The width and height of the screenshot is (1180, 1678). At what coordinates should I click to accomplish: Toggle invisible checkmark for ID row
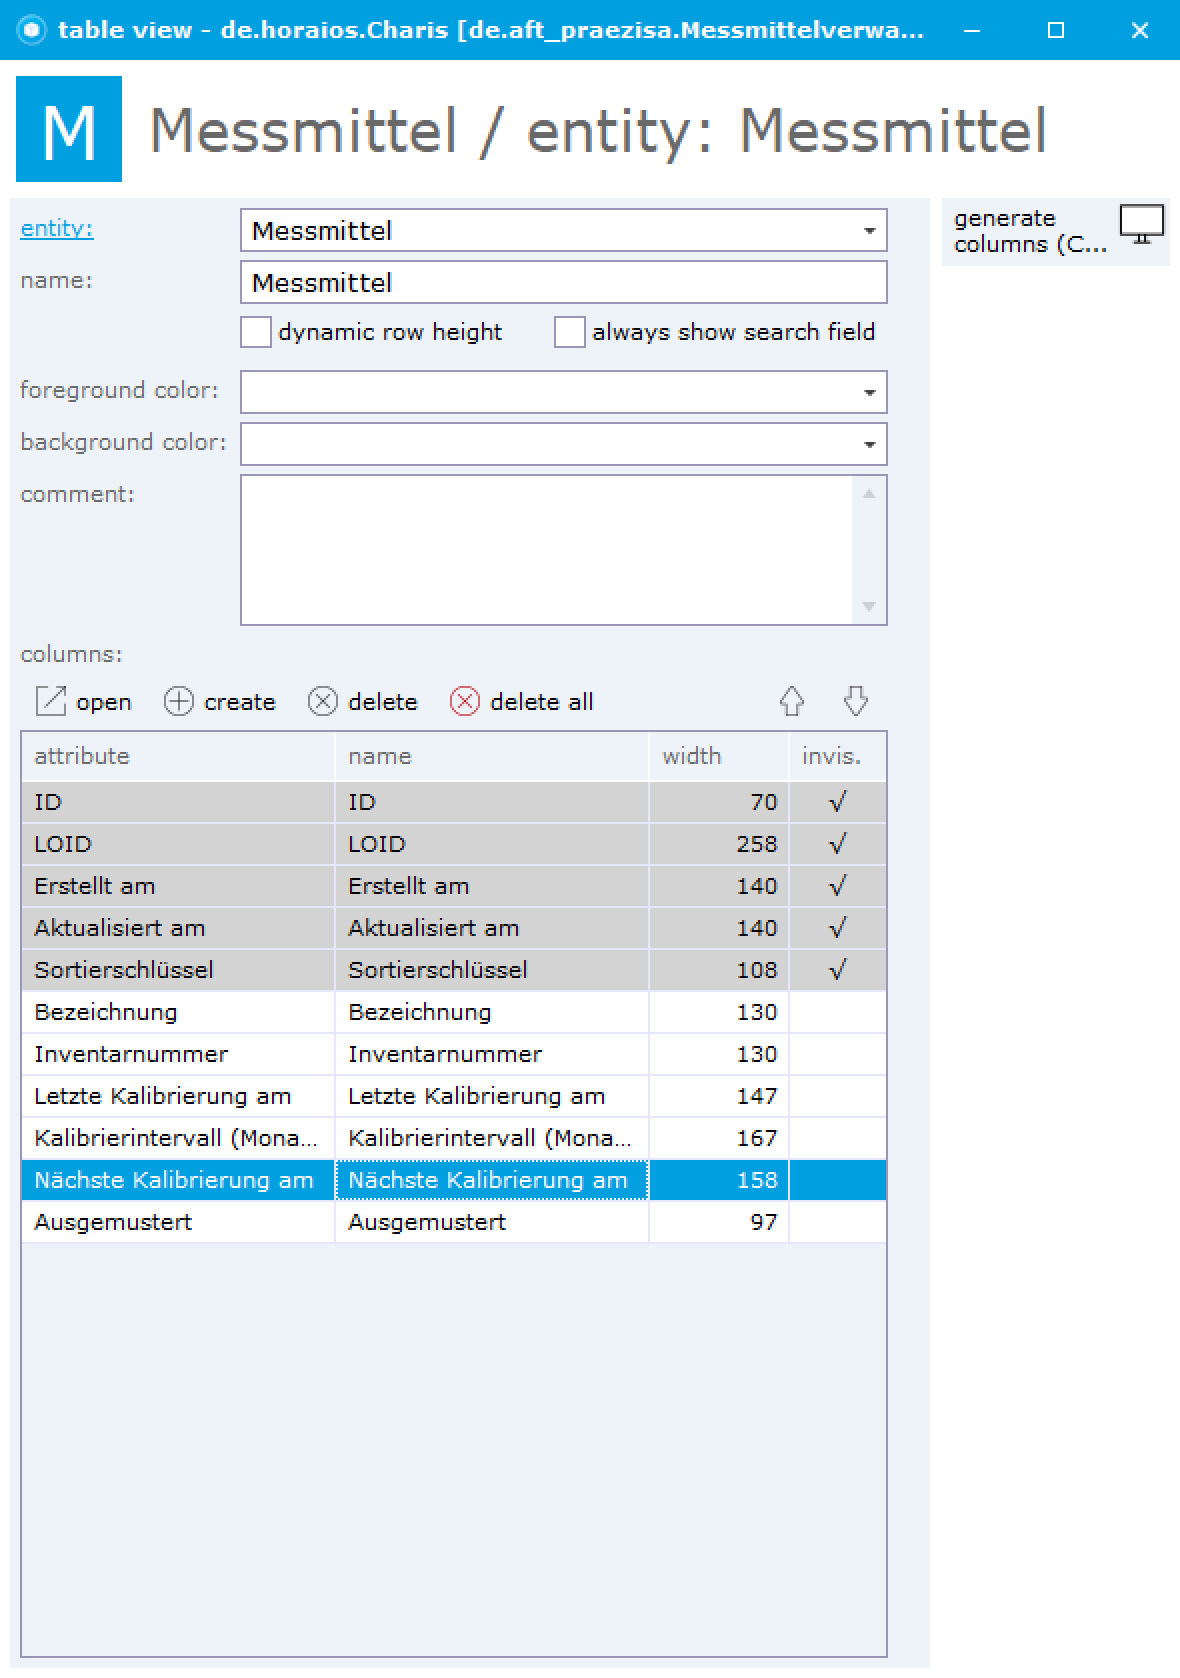[x=838, y=802]
